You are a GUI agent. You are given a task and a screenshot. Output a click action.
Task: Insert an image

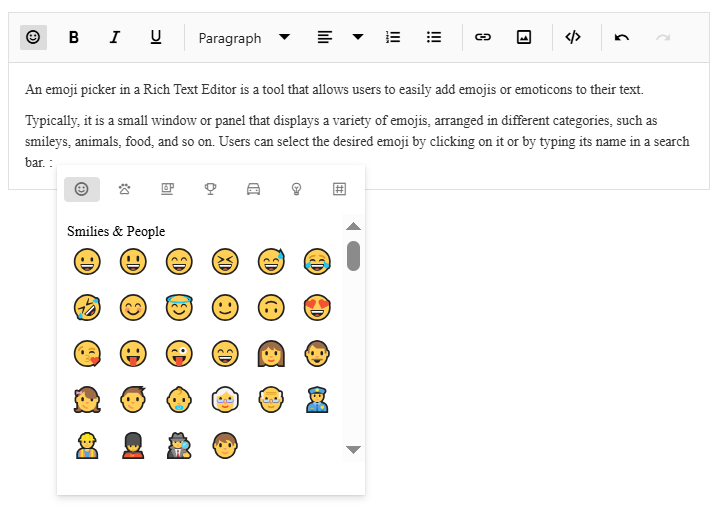coord(524,37)
